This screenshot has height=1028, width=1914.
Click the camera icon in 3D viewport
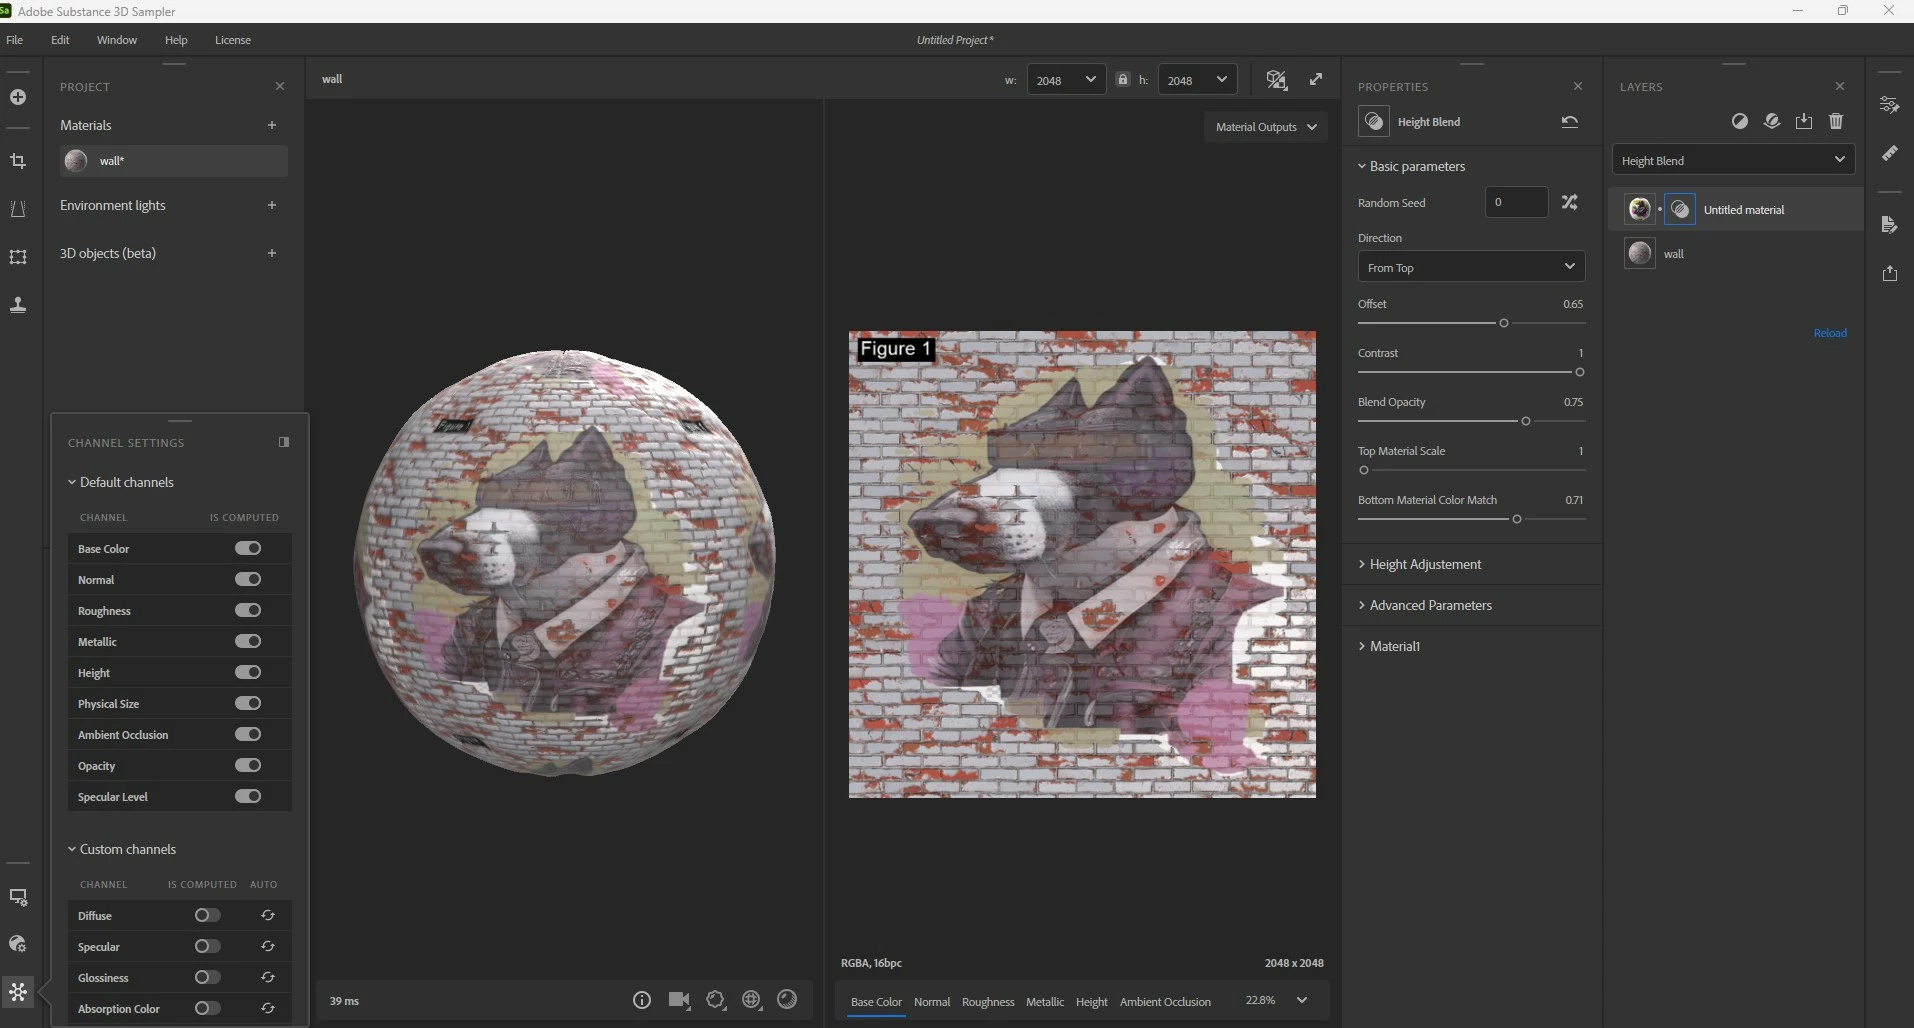point(679,1000)
